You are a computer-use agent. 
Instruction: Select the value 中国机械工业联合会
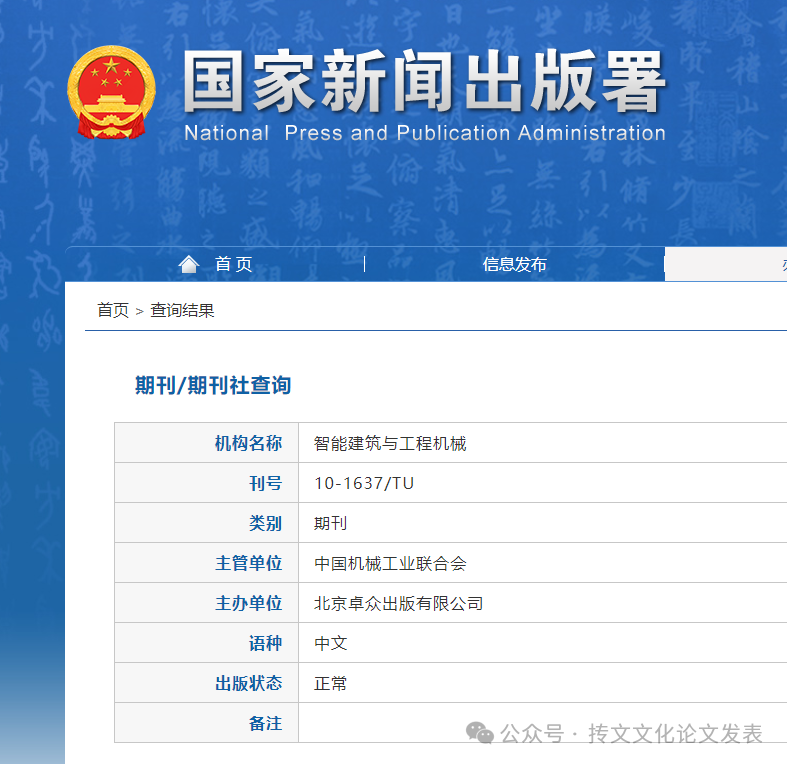(x=390, y=563)
